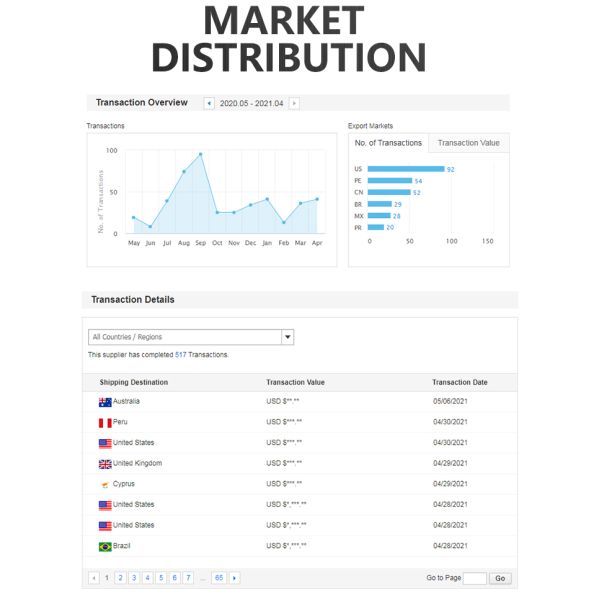Click the next date range arrow
Screen dimensions: 600x600
click(294, 103)
